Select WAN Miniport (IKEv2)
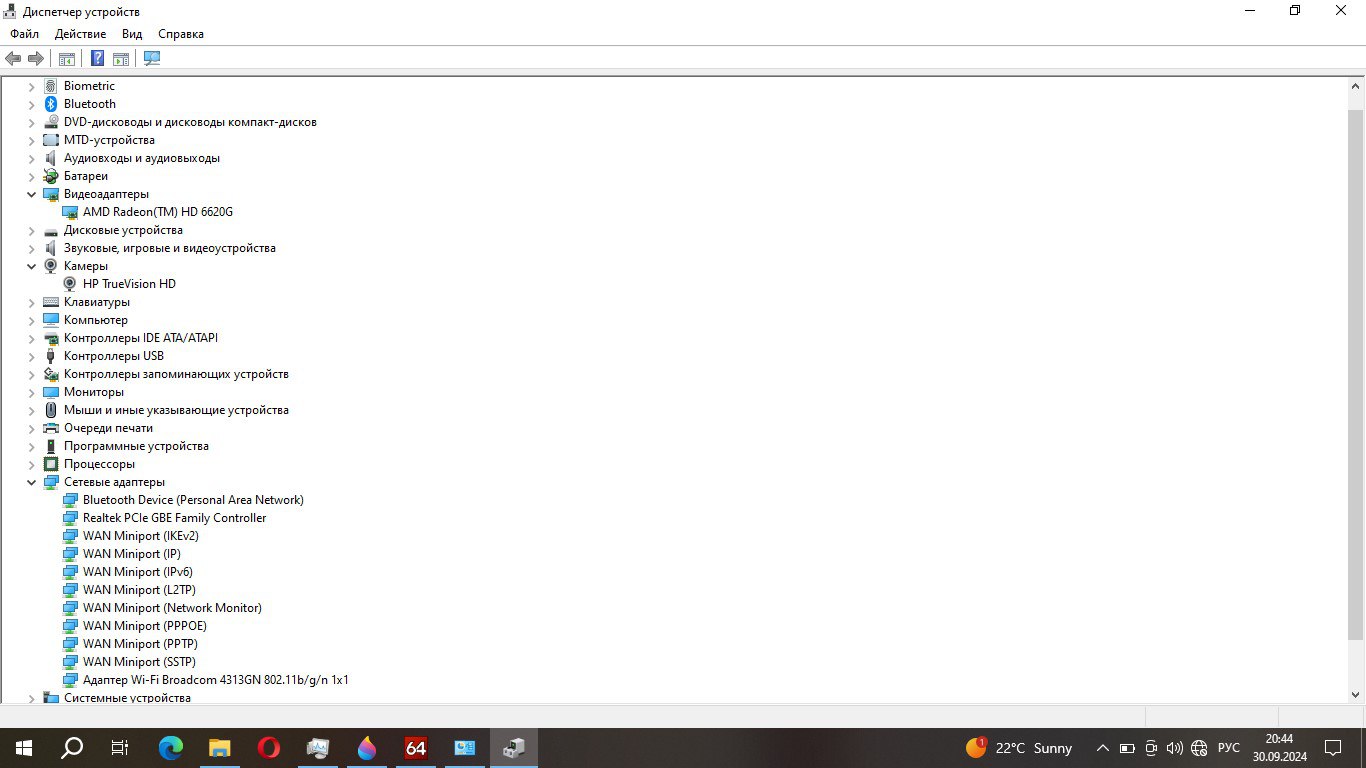Image resolution: width=1366 pixels, height=768 pixels. click(x=141, y=536)
